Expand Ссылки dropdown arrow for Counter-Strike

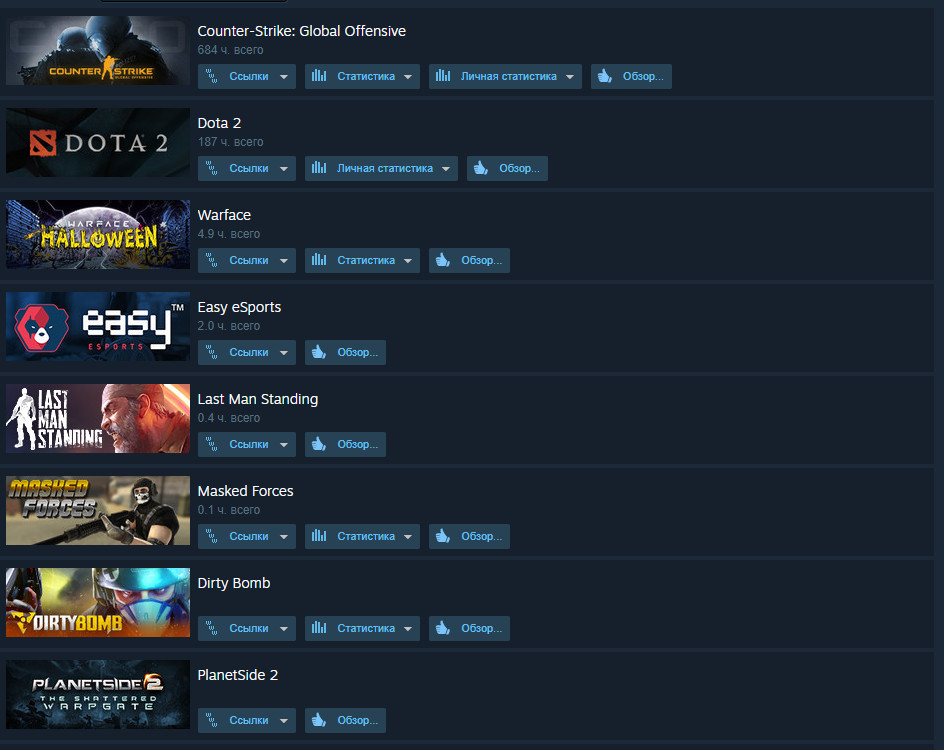[284, 76]
